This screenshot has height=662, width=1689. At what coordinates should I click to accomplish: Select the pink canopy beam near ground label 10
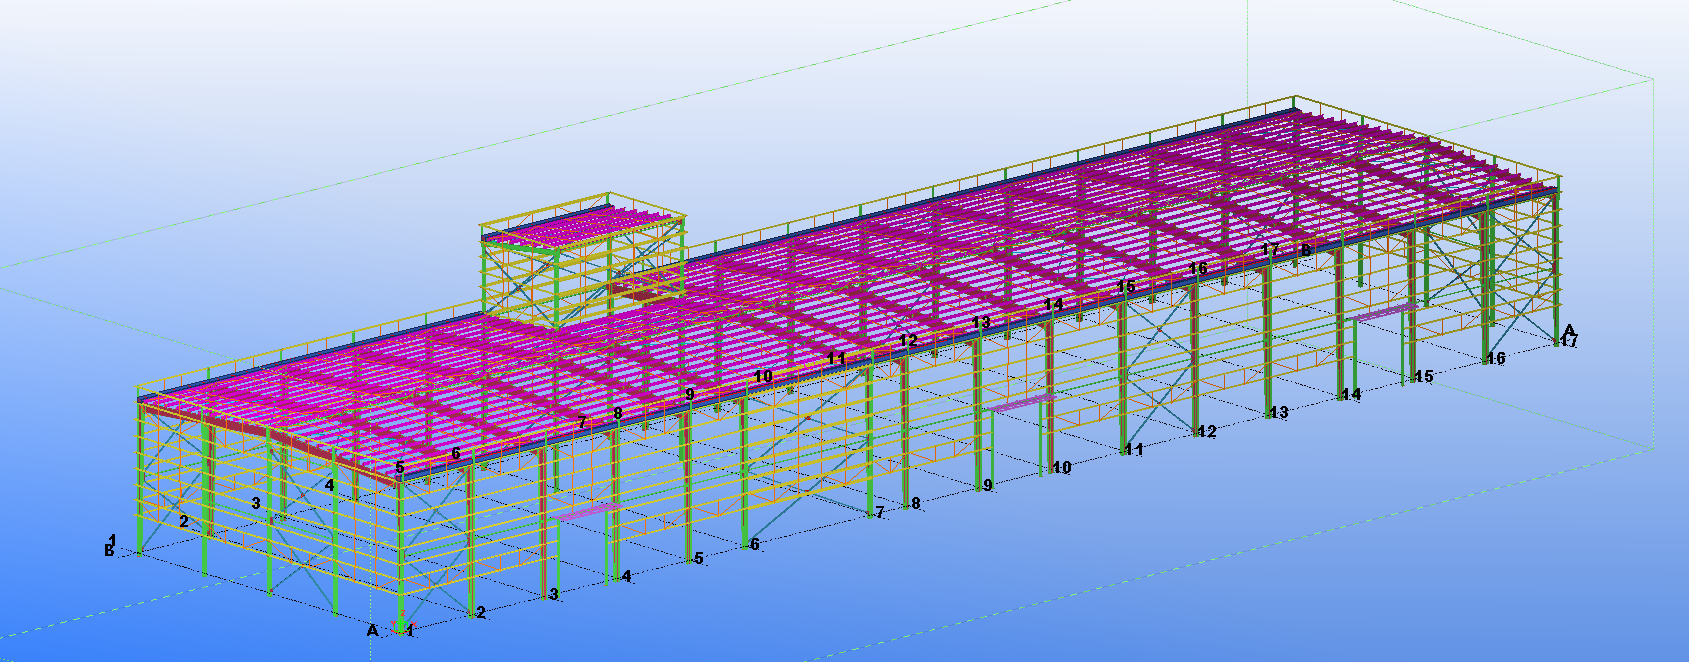pyautogui.click(x=1020, y=404)
